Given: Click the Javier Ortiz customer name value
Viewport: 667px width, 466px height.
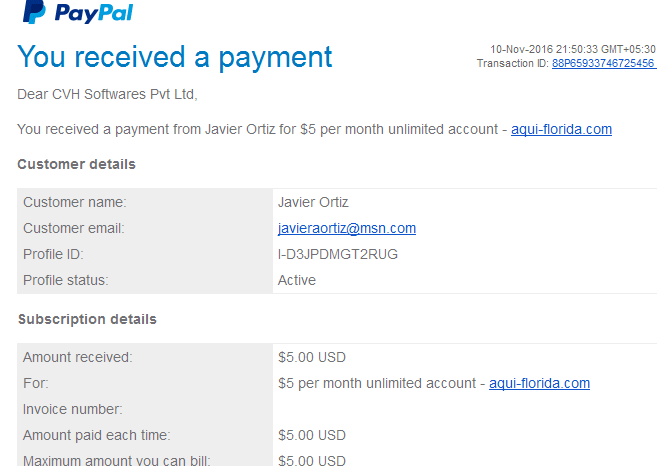Looking at the screenshot, I should point(313,202).
